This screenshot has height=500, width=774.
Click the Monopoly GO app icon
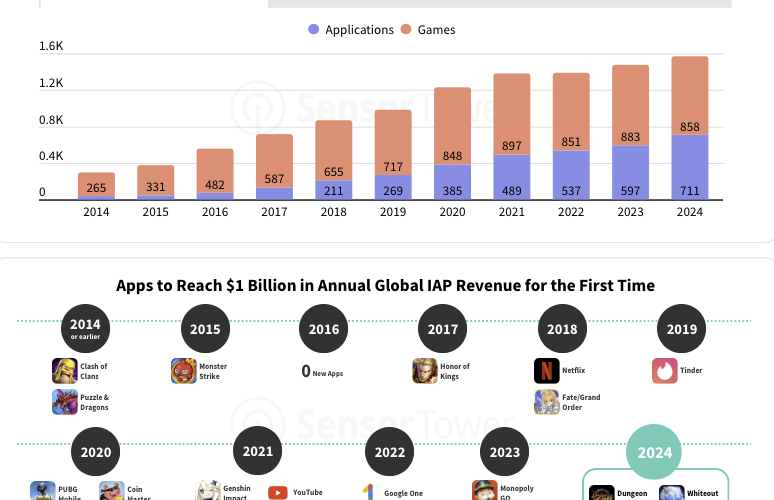(485, 490)
